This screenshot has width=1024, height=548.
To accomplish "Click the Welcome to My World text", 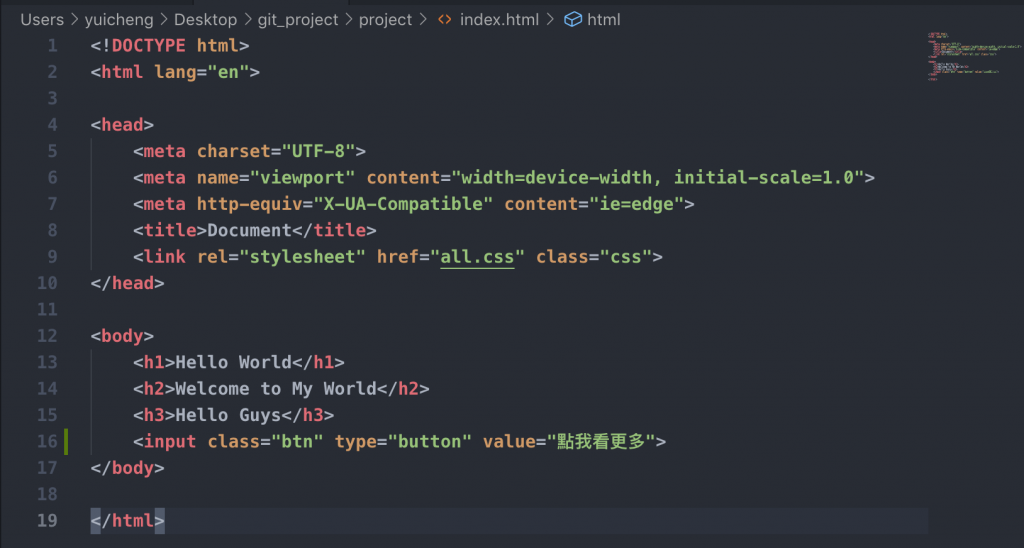I will 276,389.
